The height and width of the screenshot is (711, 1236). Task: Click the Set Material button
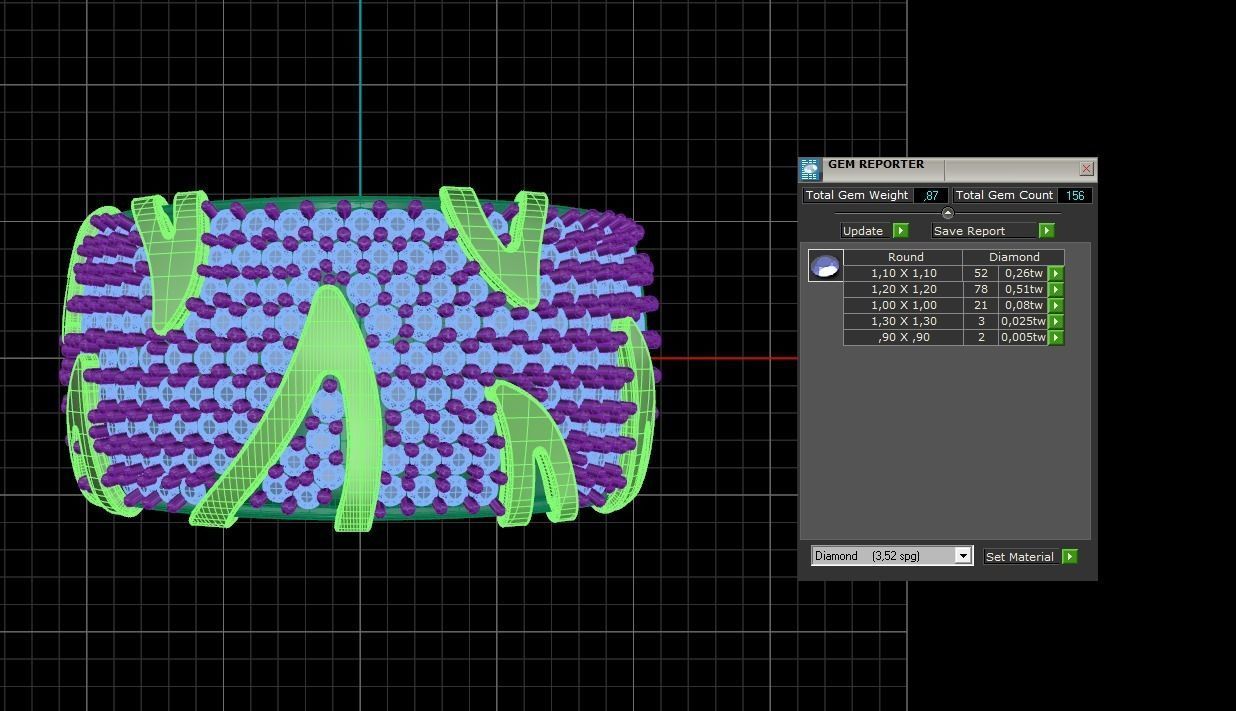tap(1020, 556)
